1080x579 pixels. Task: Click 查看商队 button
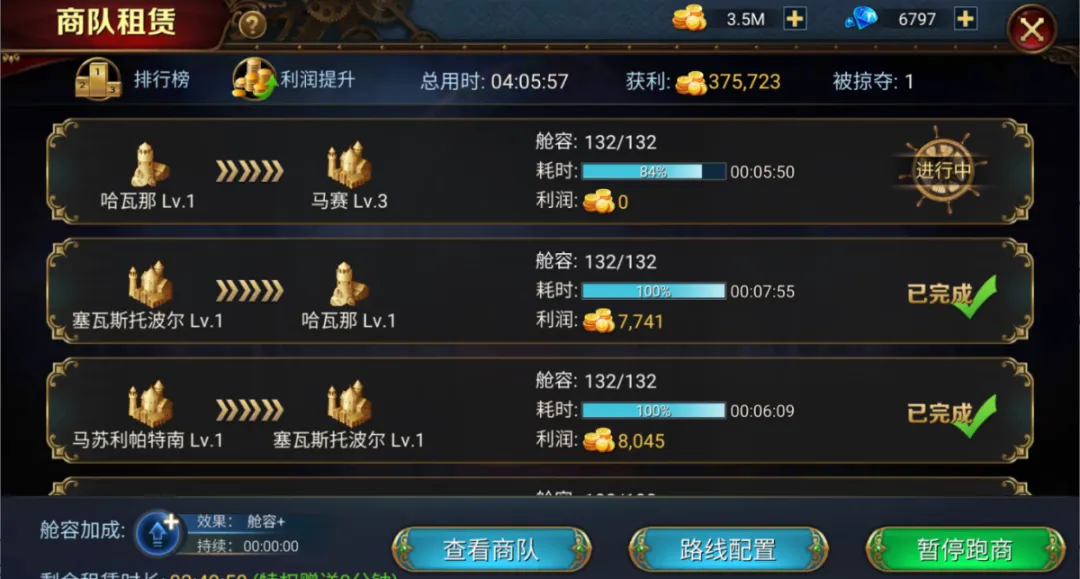pos(491,549)
